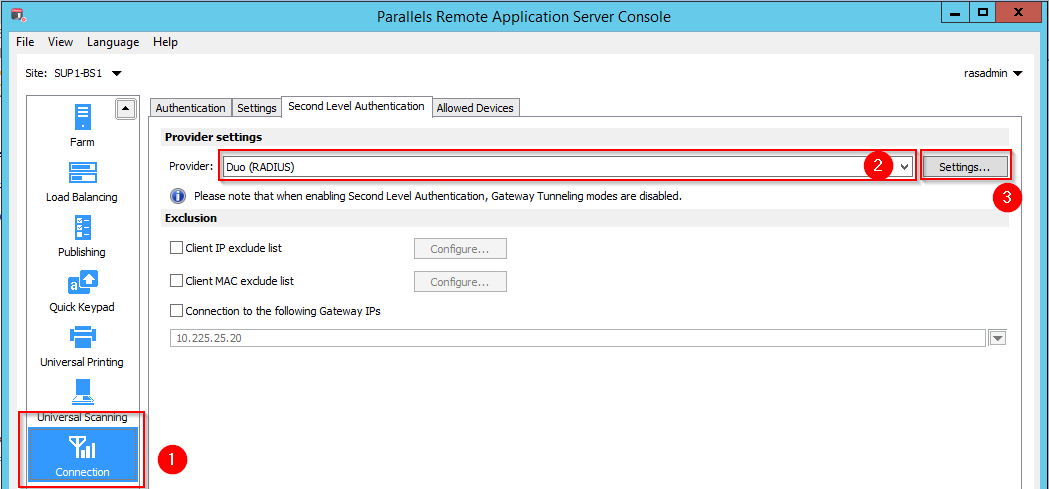Switch to the Settings tab
This screenshot has height=489, width=1049.
[257, 108]
